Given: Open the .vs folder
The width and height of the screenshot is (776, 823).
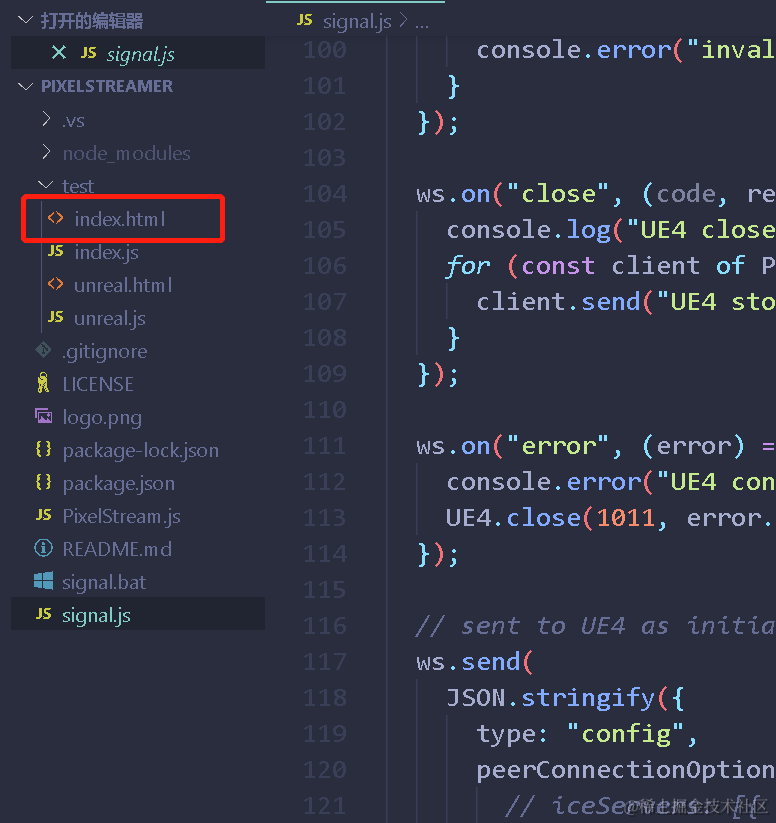Looking at the screenshot, I should point(74,121).
